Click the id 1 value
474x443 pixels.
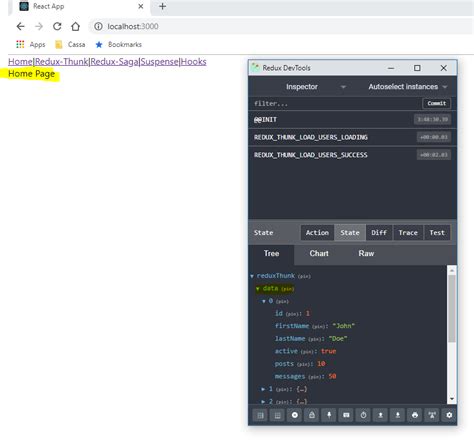point(308,313)
